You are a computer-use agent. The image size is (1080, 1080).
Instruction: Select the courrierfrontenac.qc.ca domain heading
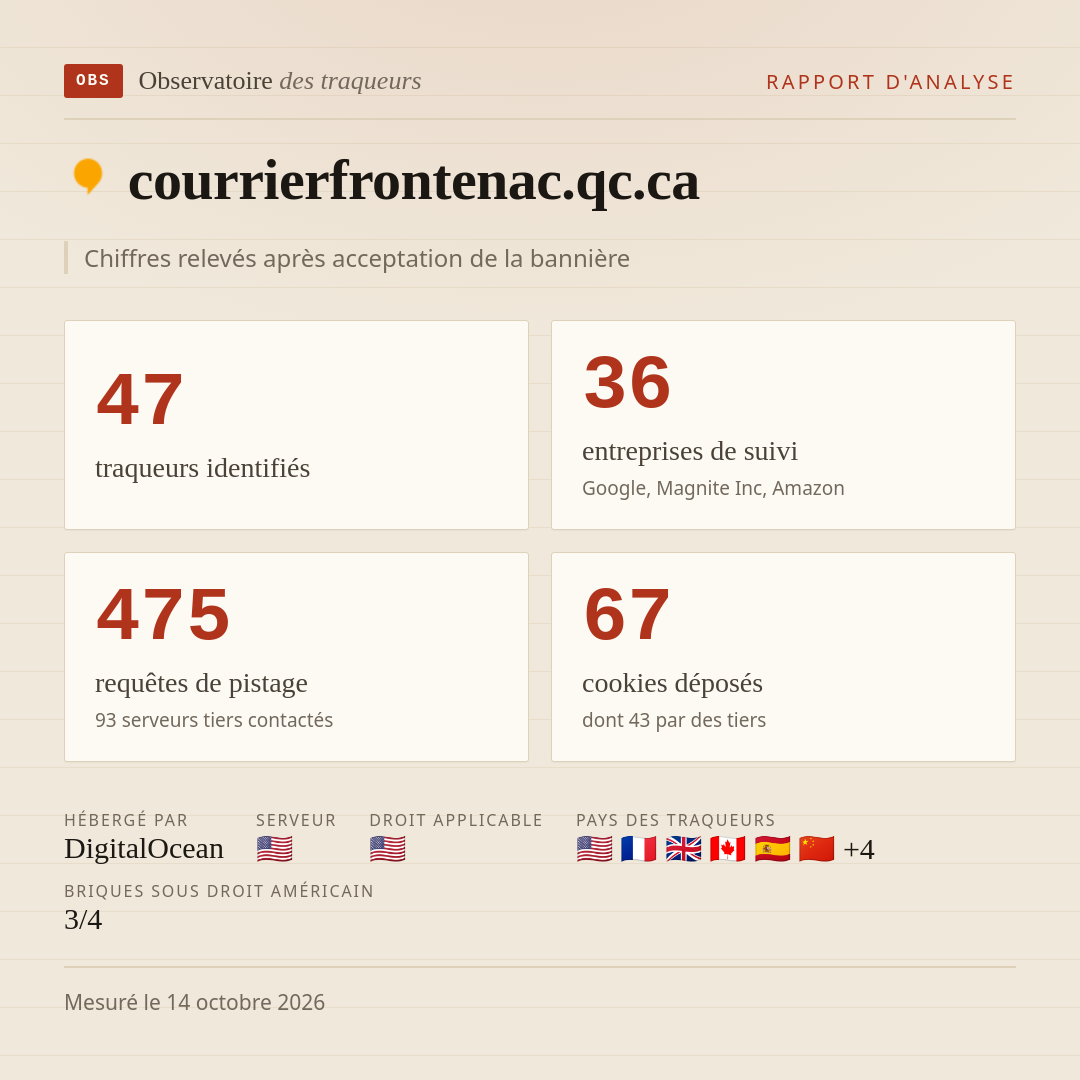pos(413,181)
